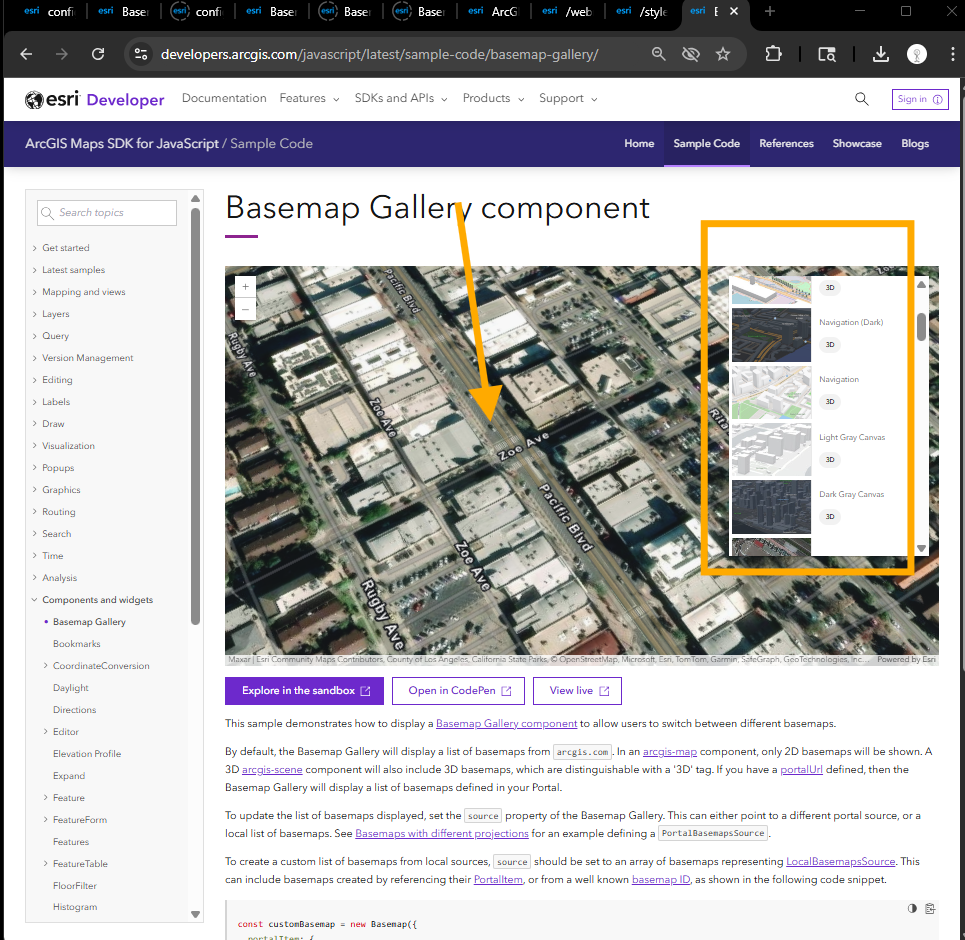Screen dimensions: 965x940
Task: Click the sidebar scroll-down arrow
Action: point(195,914)
